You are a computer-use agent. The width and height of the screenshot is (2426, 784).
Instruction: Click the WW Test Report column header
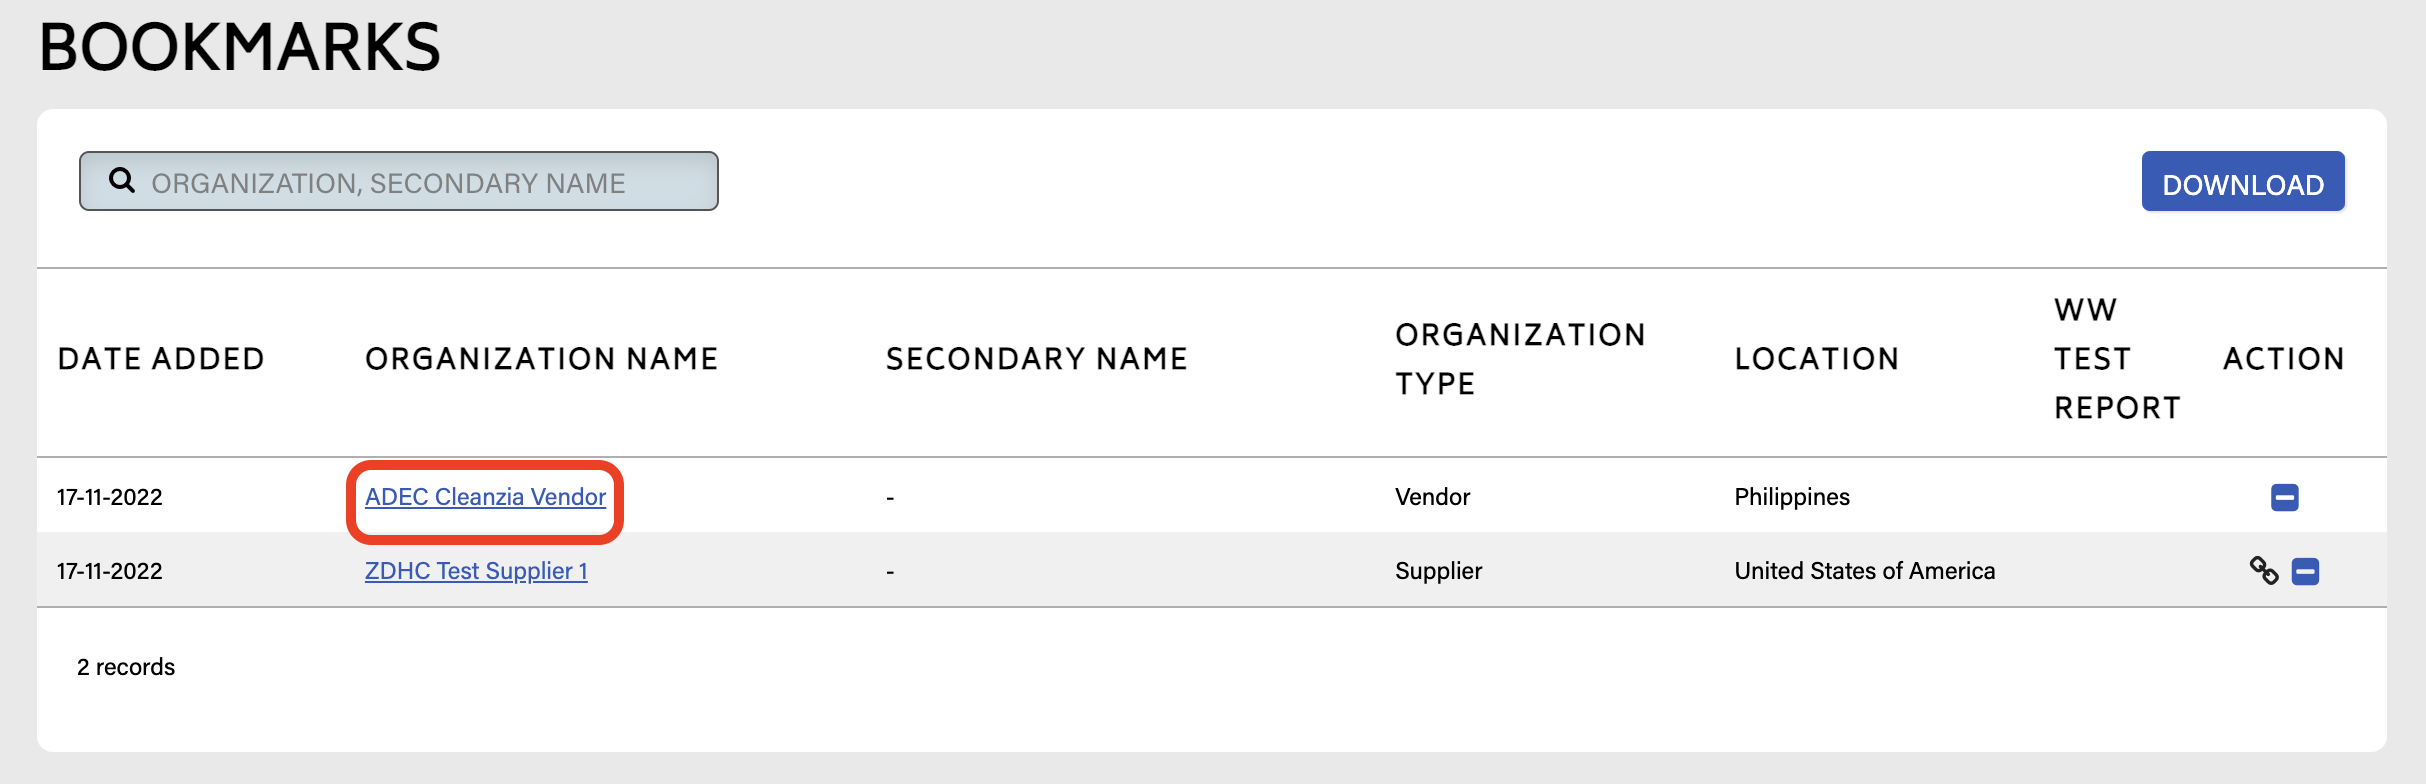(x=2116, y=359)
